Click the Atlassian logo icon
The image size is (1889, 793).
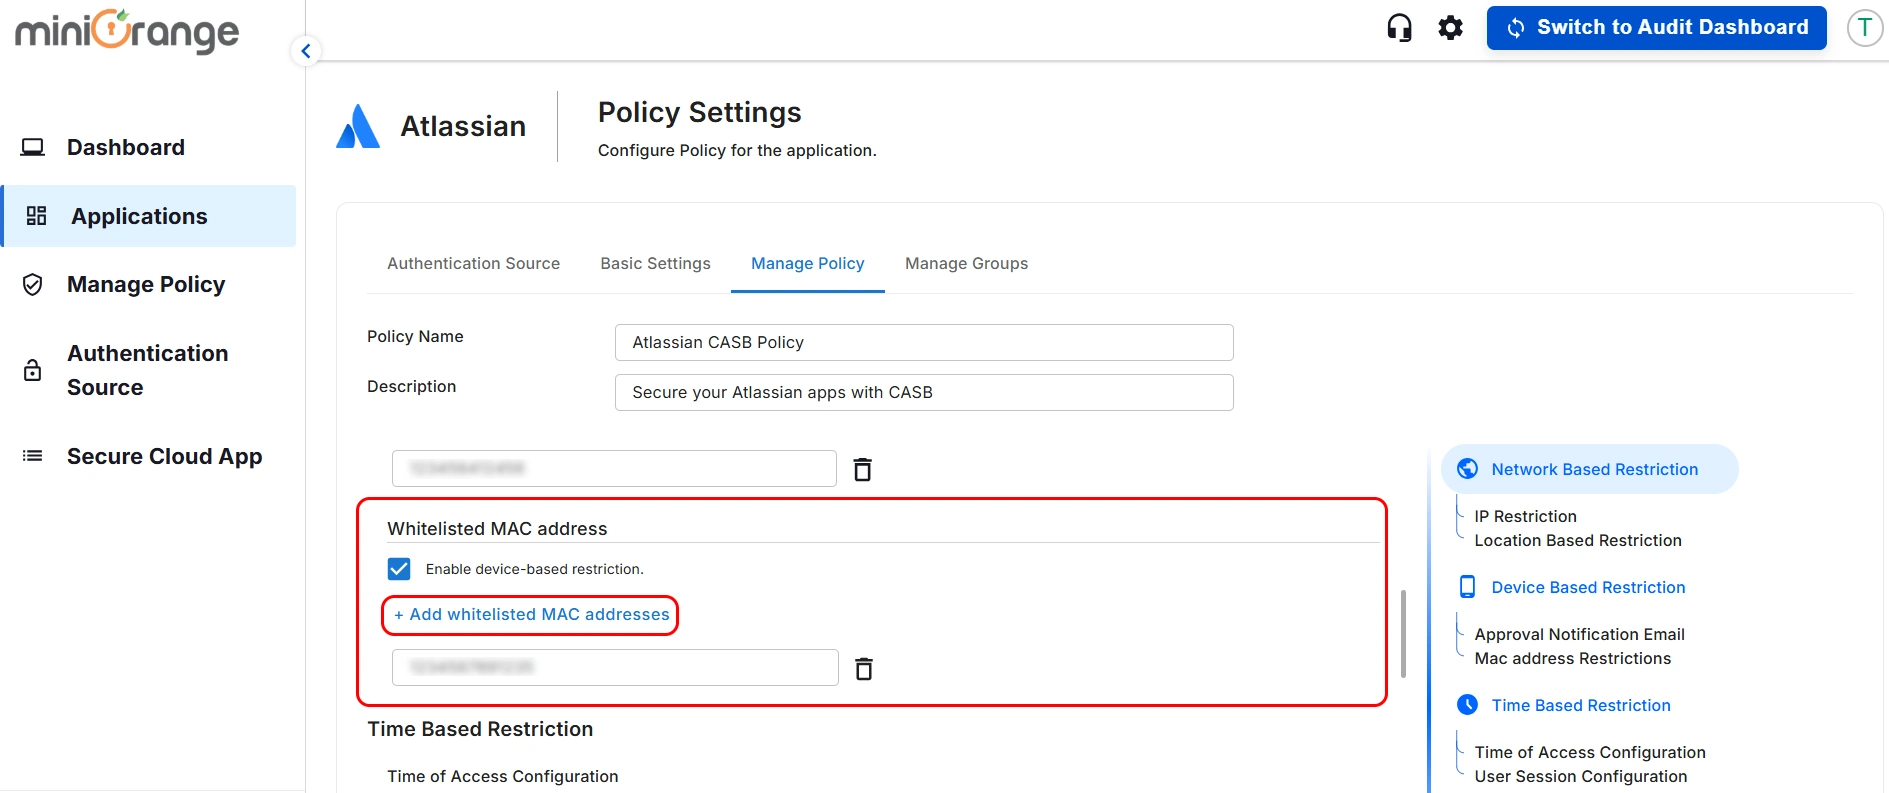click(358, 126)
